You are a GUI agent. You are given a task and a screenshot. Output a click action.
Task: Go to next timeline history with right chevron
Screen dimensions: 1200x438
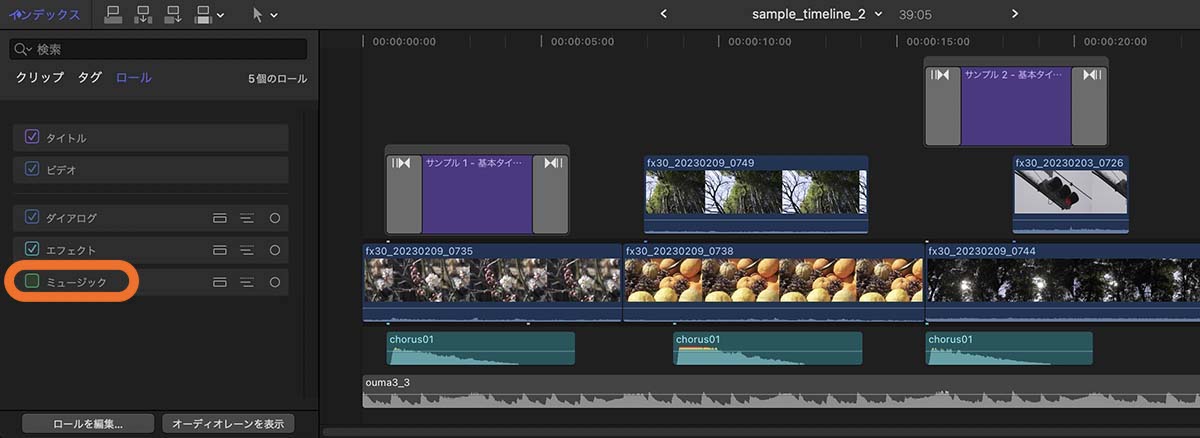[x=1015, y=14]
